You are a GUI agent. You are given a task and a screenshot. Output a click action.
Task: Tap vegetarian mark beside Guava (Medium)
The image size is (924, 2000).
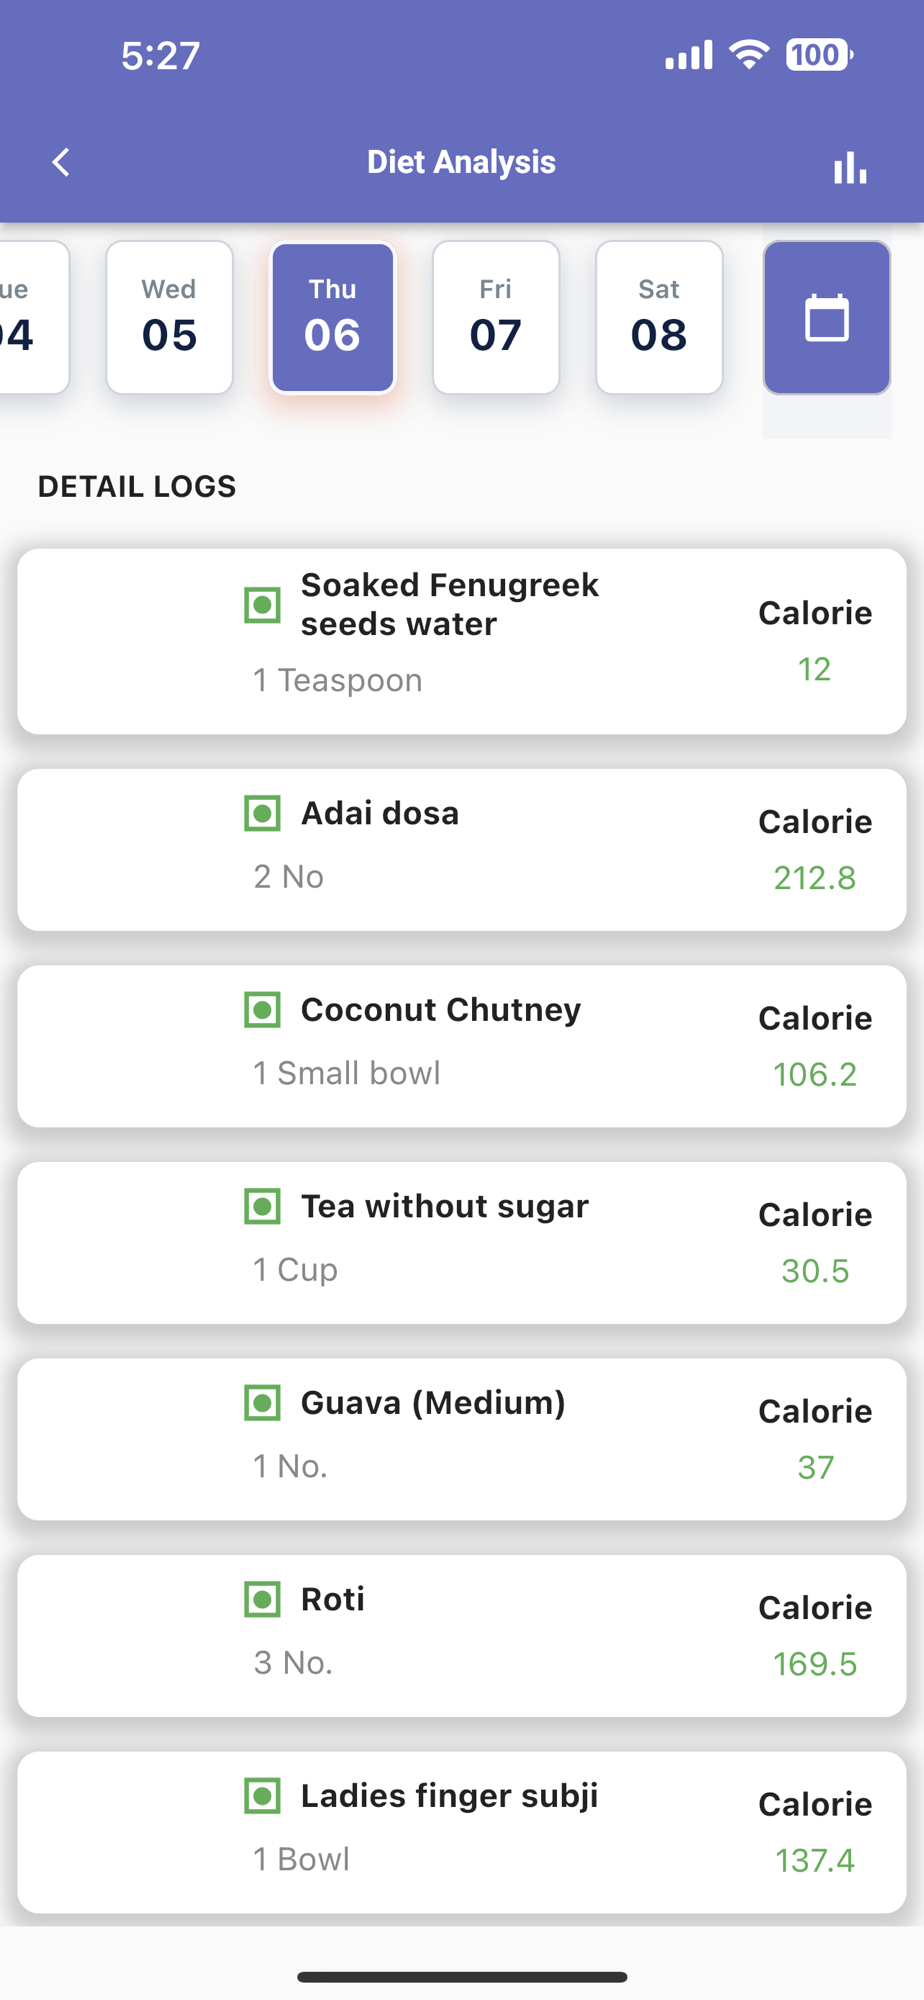tap(263, 1403)
